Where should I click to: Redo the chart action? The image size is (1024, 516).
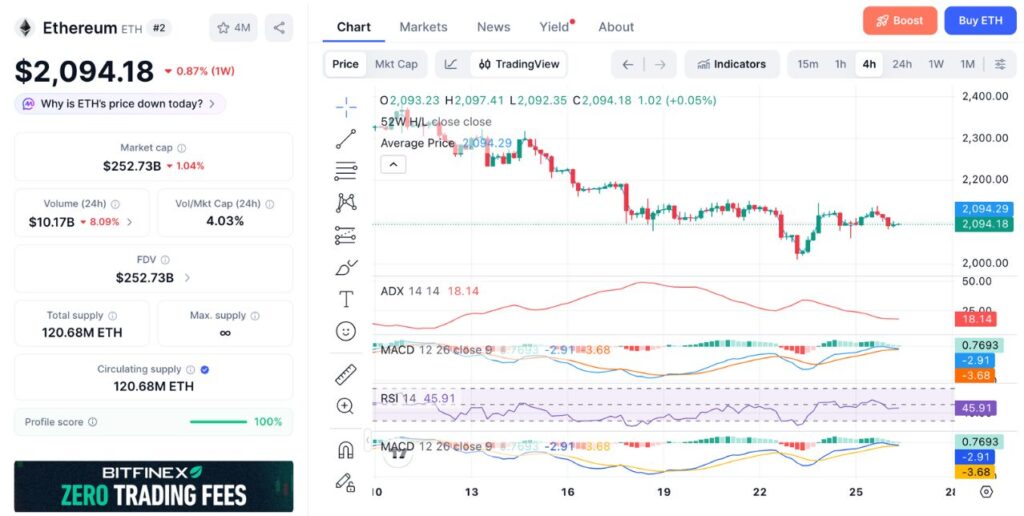point(660,64)
